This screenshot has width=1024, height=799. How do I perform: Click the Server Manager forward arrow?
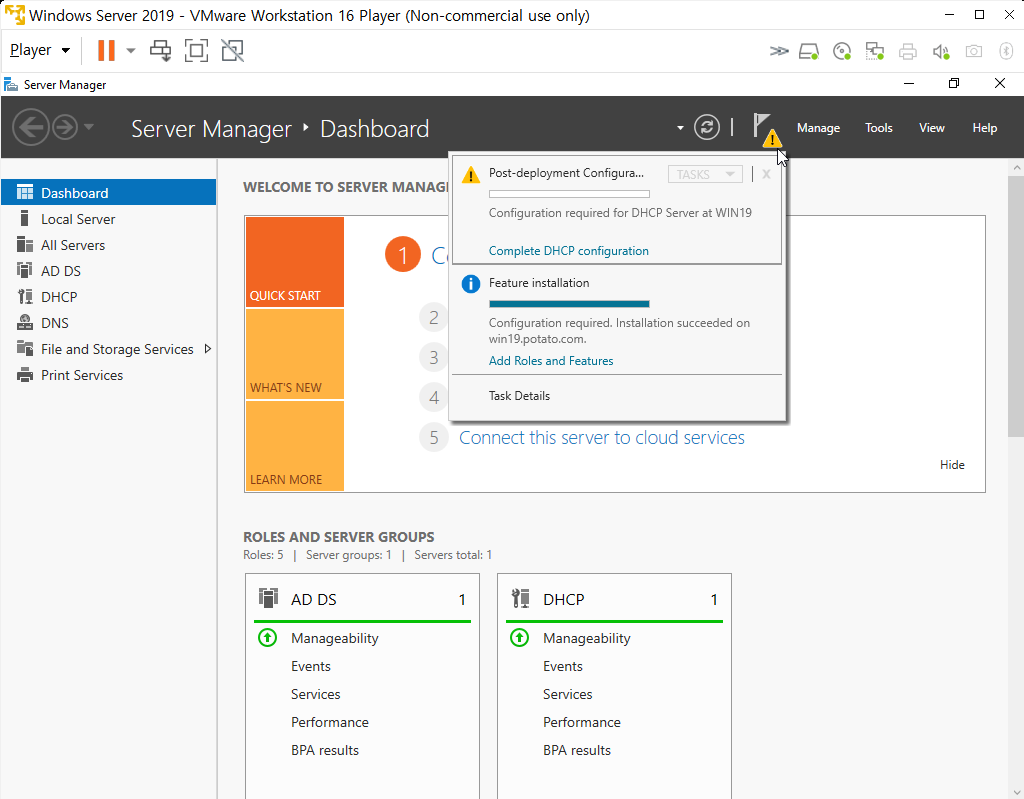(x=65, y=127)
